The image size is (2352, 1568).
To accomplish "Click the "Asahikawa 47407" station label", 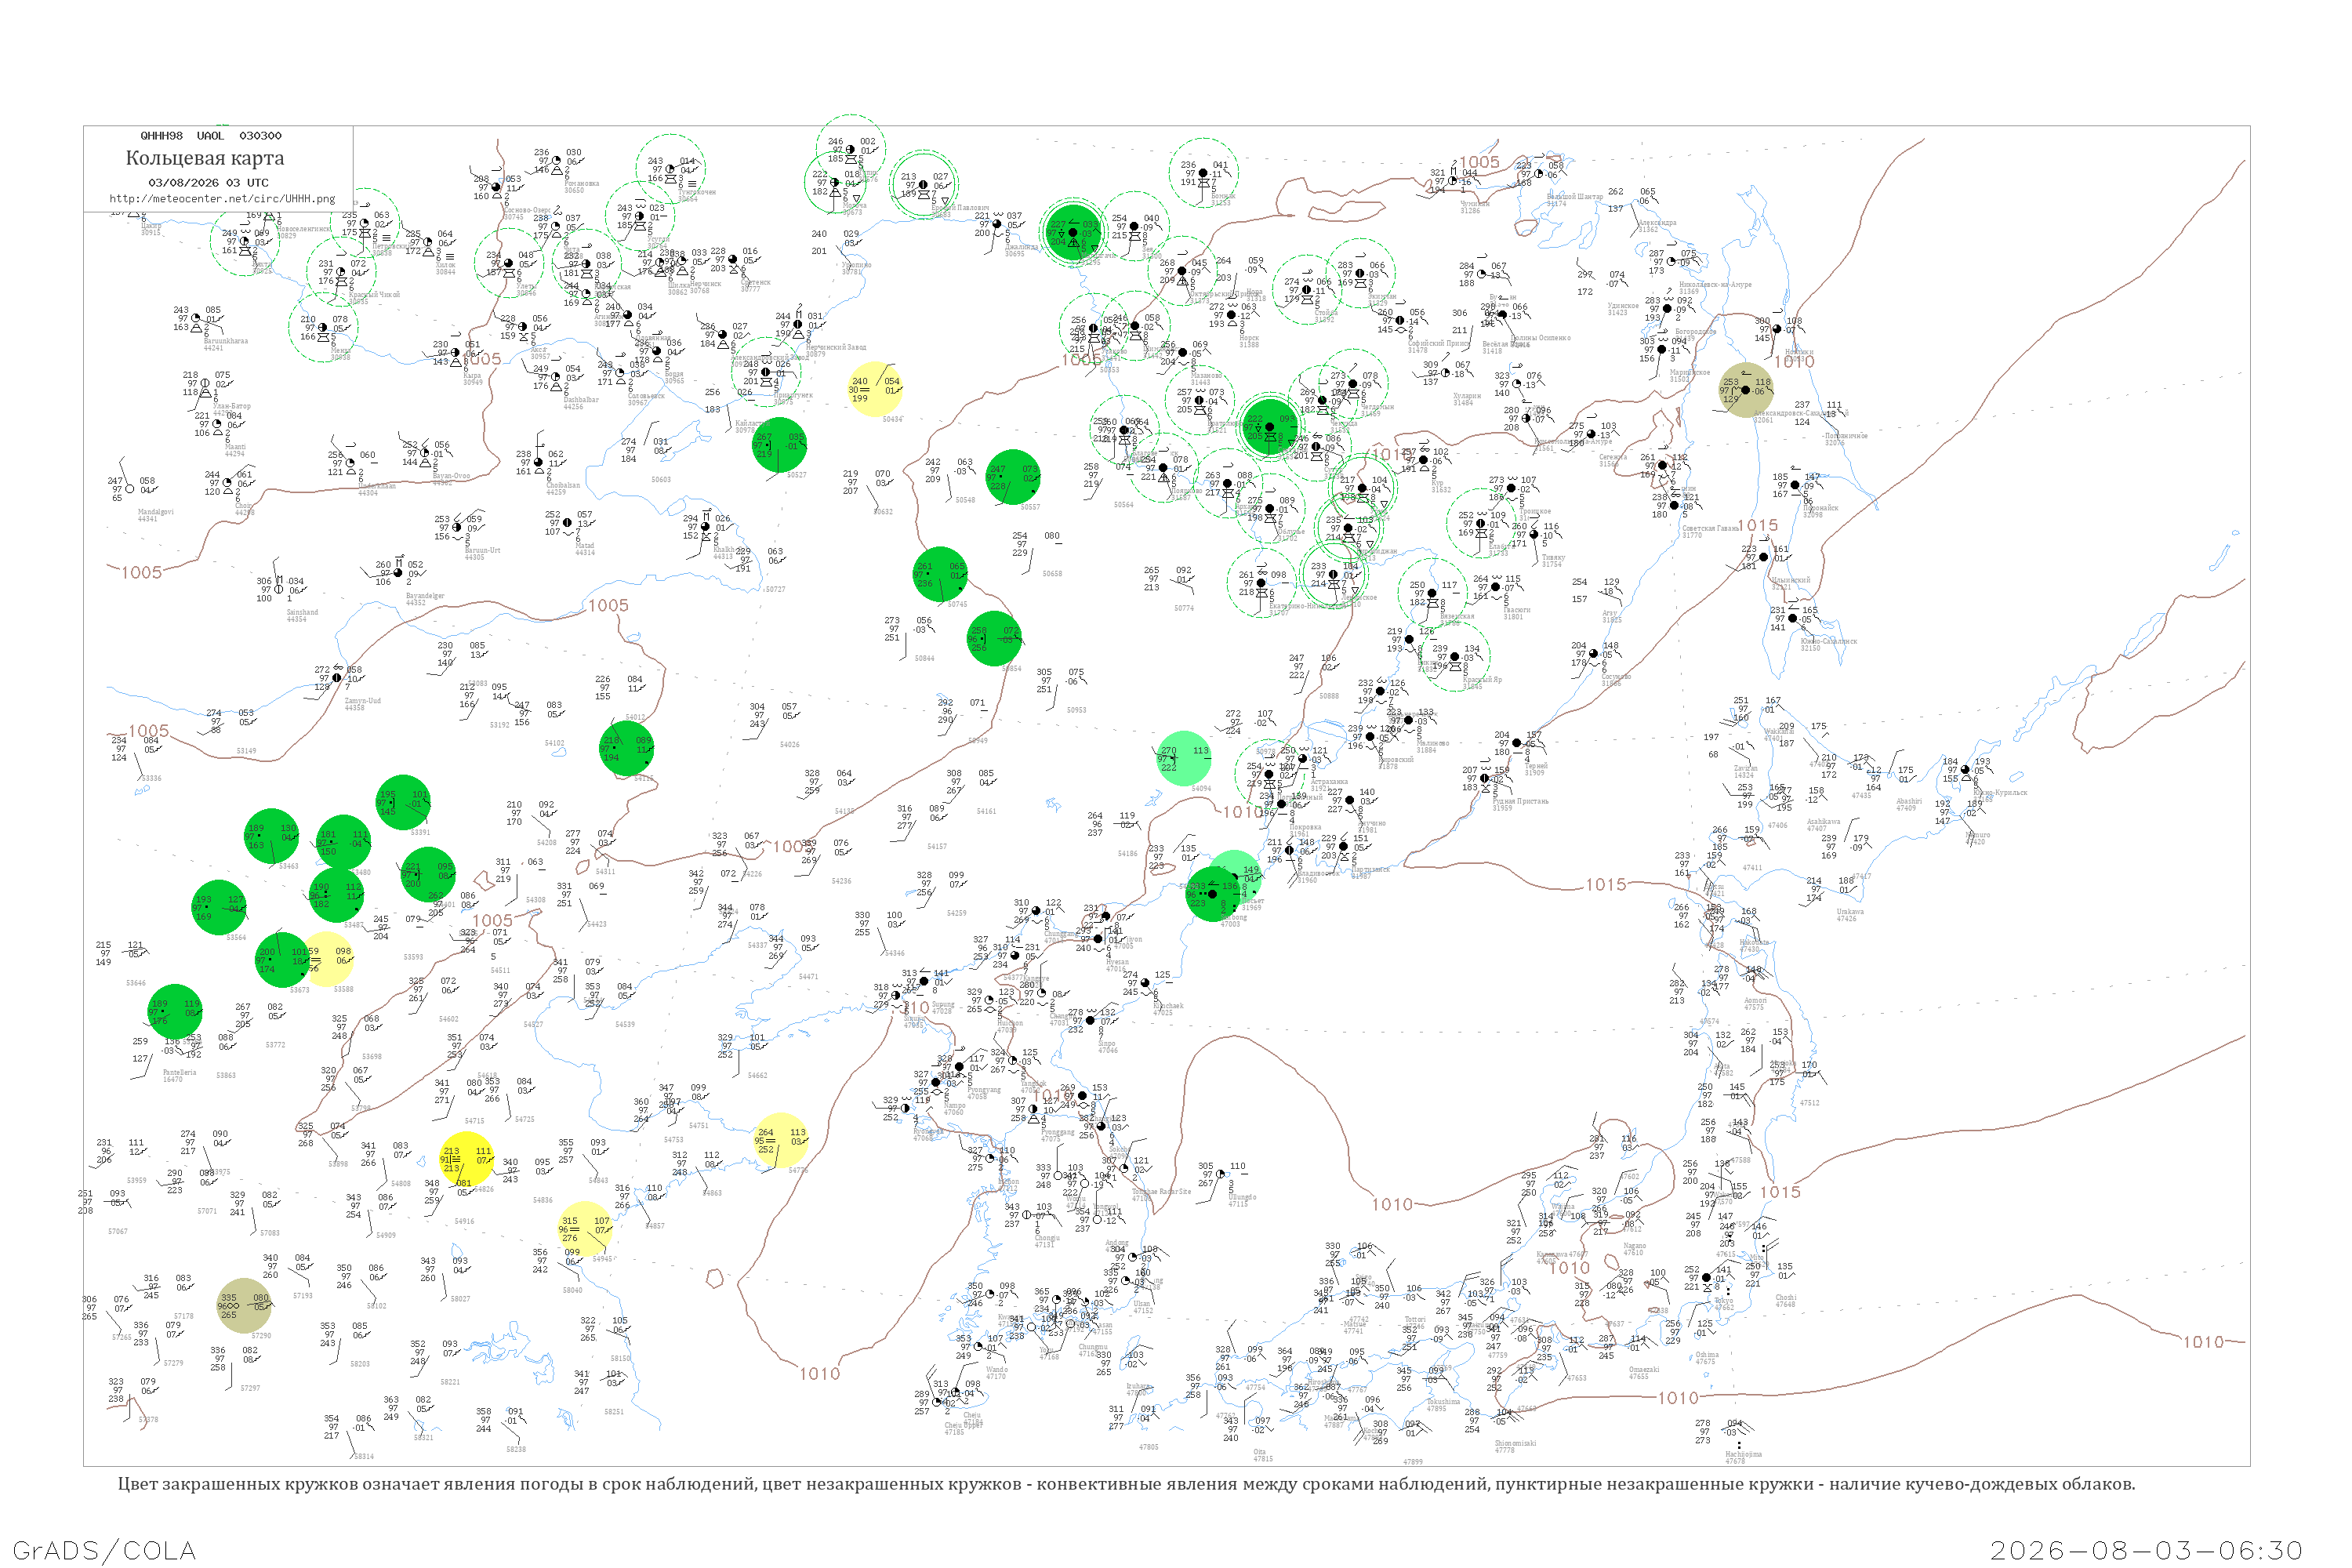I will [x=1823, y=825].
